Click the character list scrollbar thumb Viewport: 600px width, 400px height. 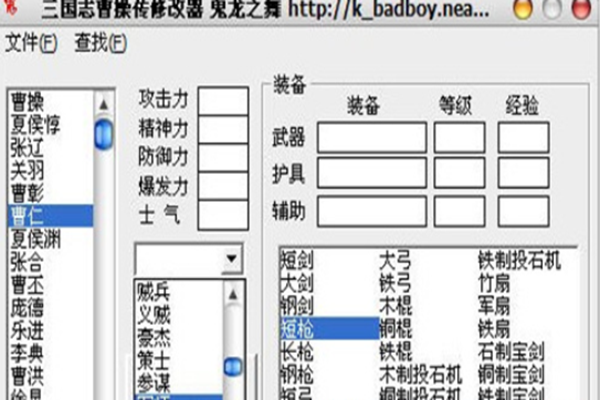103,134
